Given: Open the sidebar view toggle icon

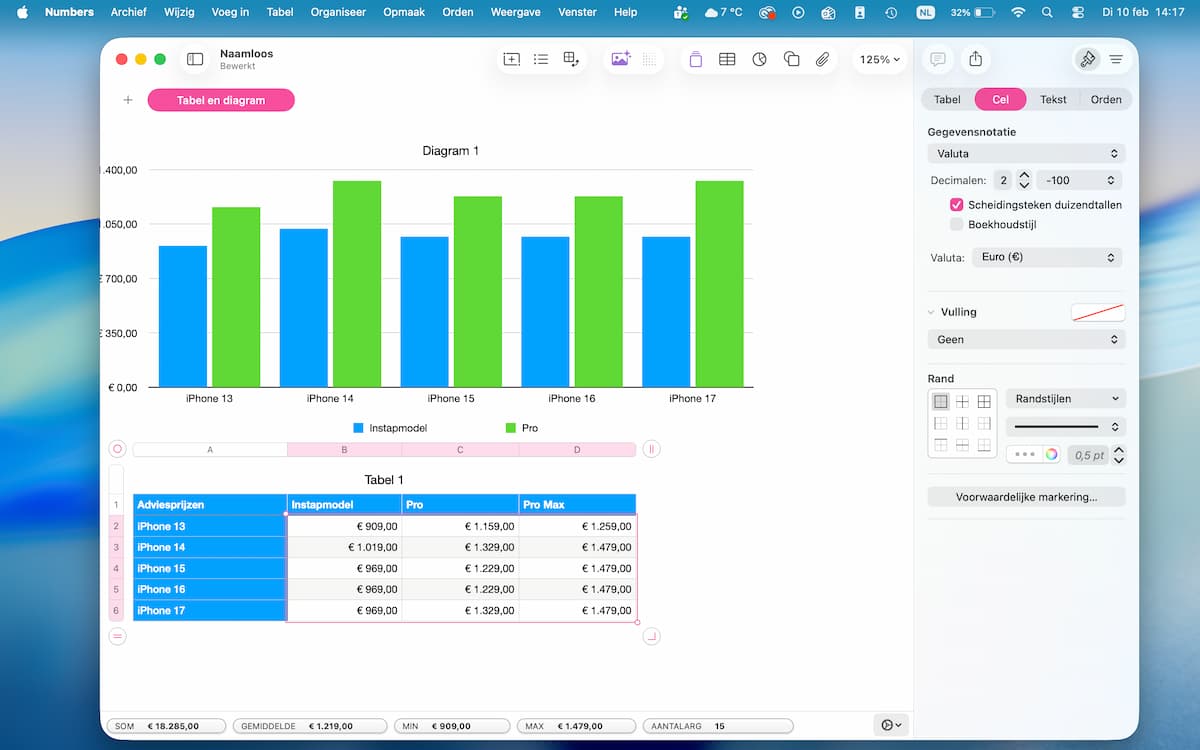Looking at the screenshot, I should click(195, 60).
